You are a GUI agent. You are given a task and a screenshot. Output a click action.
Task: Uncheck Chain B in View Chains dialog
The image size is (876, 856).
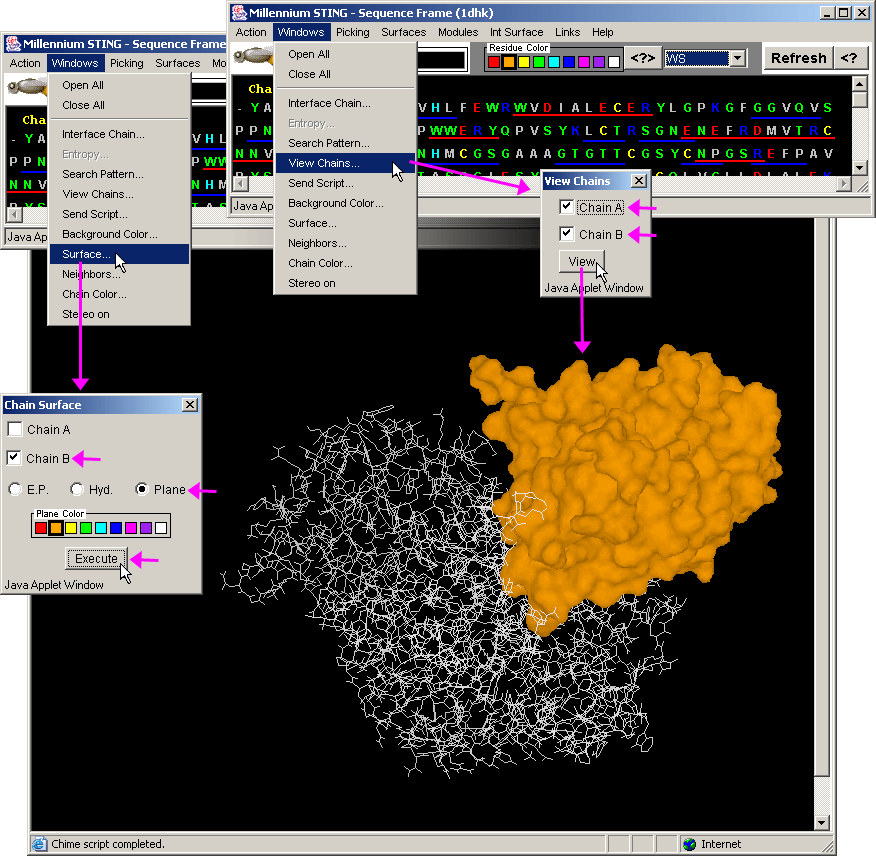pos(566,234)
